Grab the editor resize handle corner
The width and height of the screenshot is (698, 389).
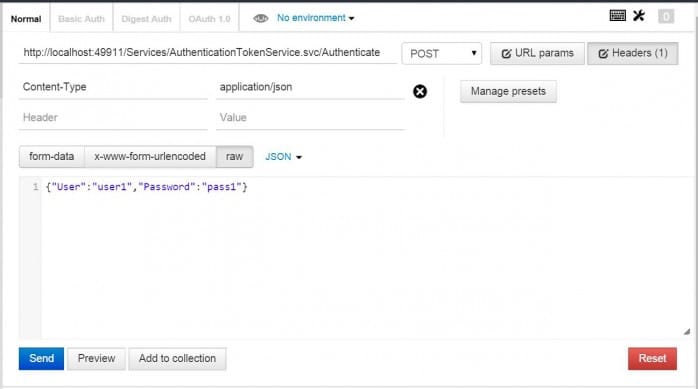[x=687, y=332]
